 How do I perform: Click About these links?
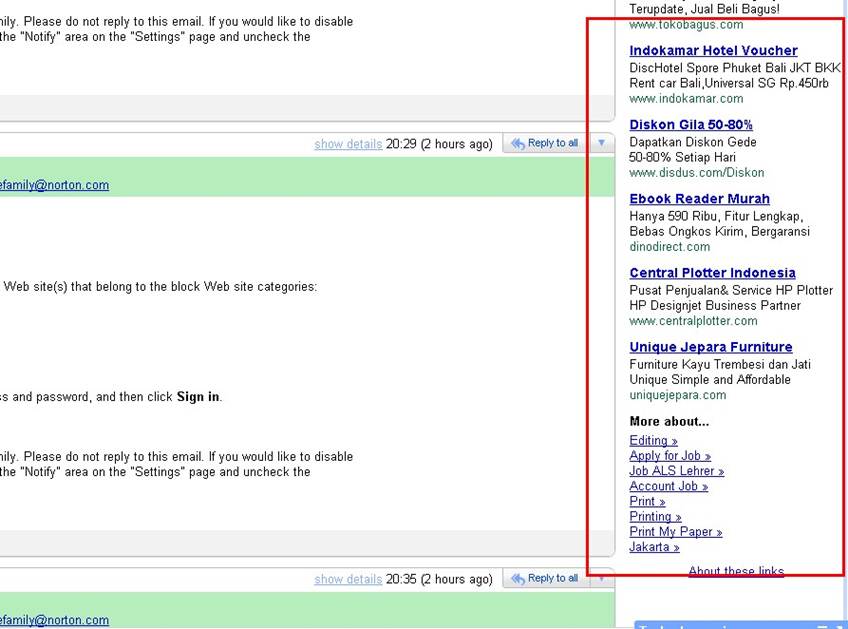click(x=735, y=571)
